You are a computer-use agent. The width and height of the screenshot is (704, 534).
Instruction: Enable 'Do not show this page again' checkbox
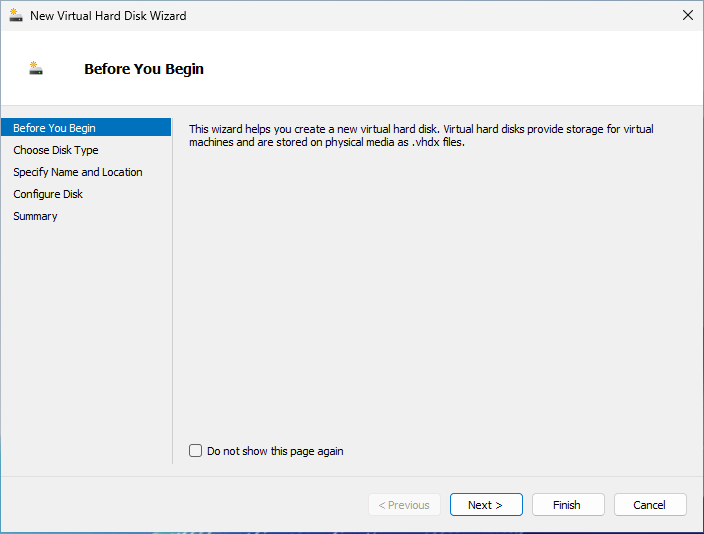[196, 451]
